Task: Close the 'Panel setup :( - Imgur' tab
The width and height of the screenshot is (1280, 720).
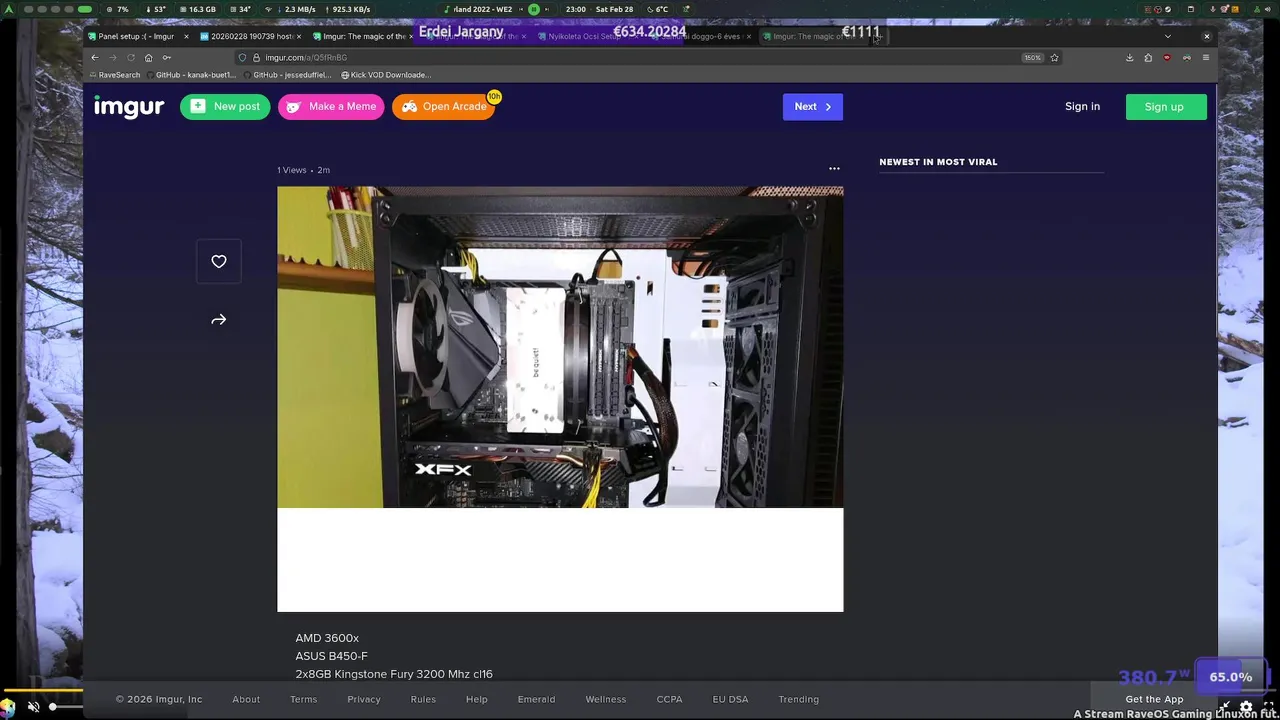Action: (186, 36)
